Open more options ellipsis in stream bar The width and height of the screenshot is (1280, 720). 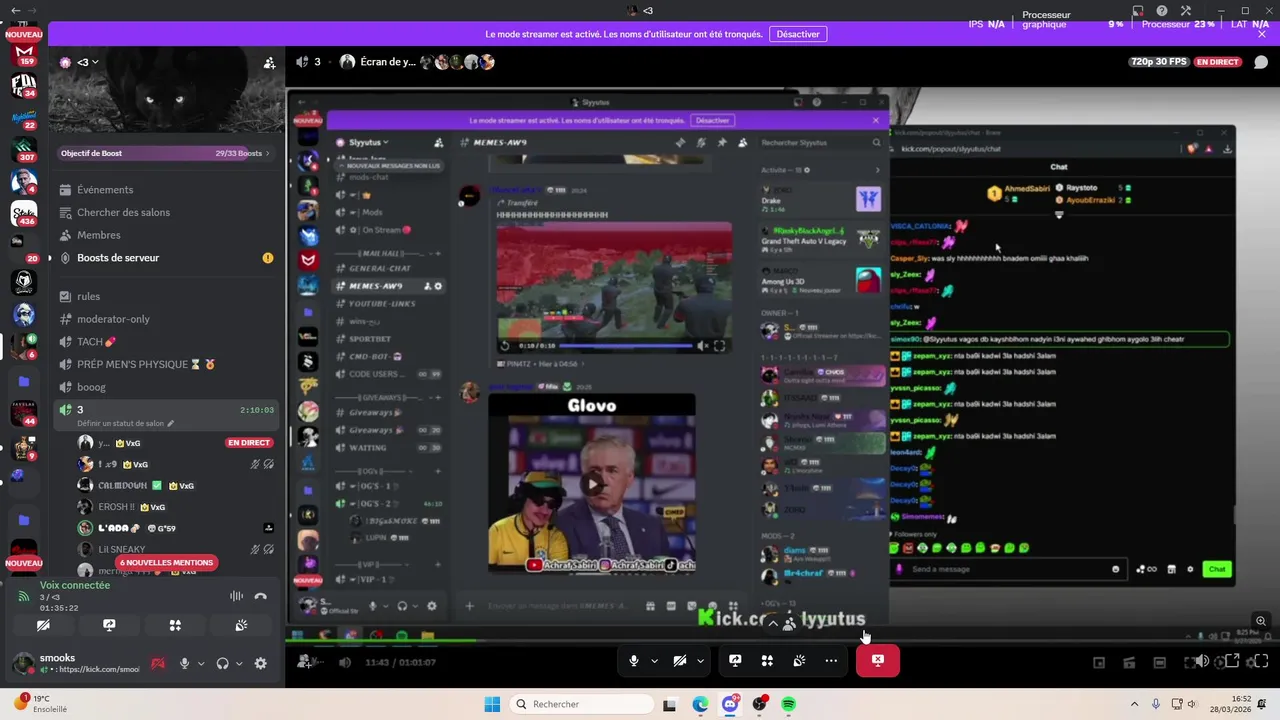click(831, 660)
